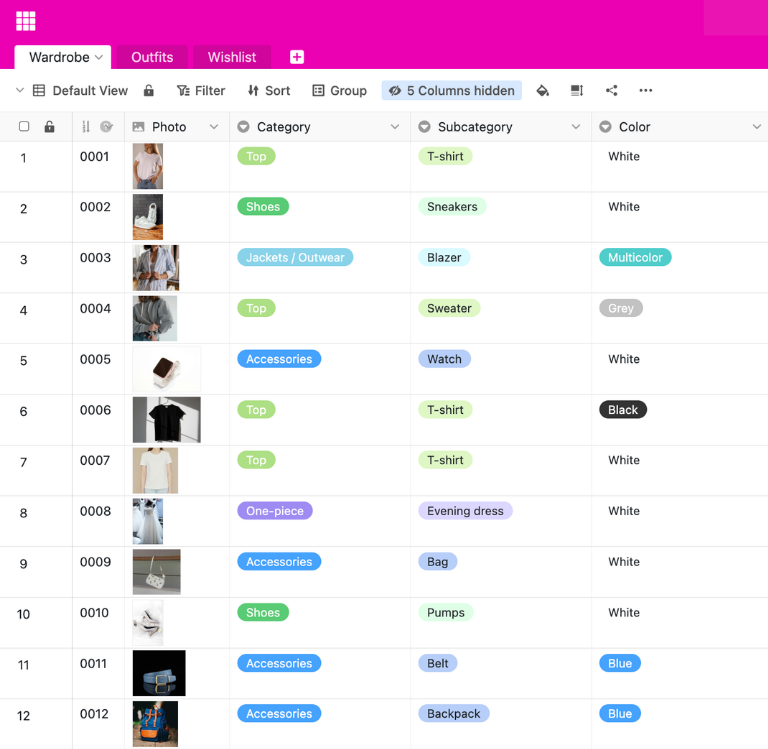Click the Default View name
This screenshot has width=768, height=749.
click(x=90, y=91)
